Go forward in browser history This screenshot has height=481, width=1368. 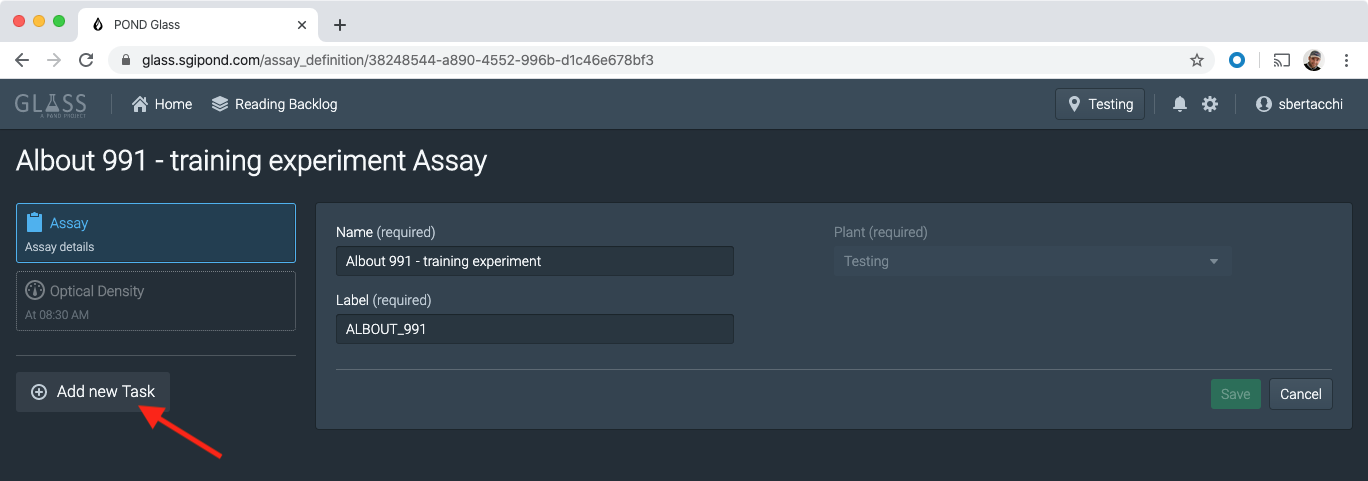point(54,60)
